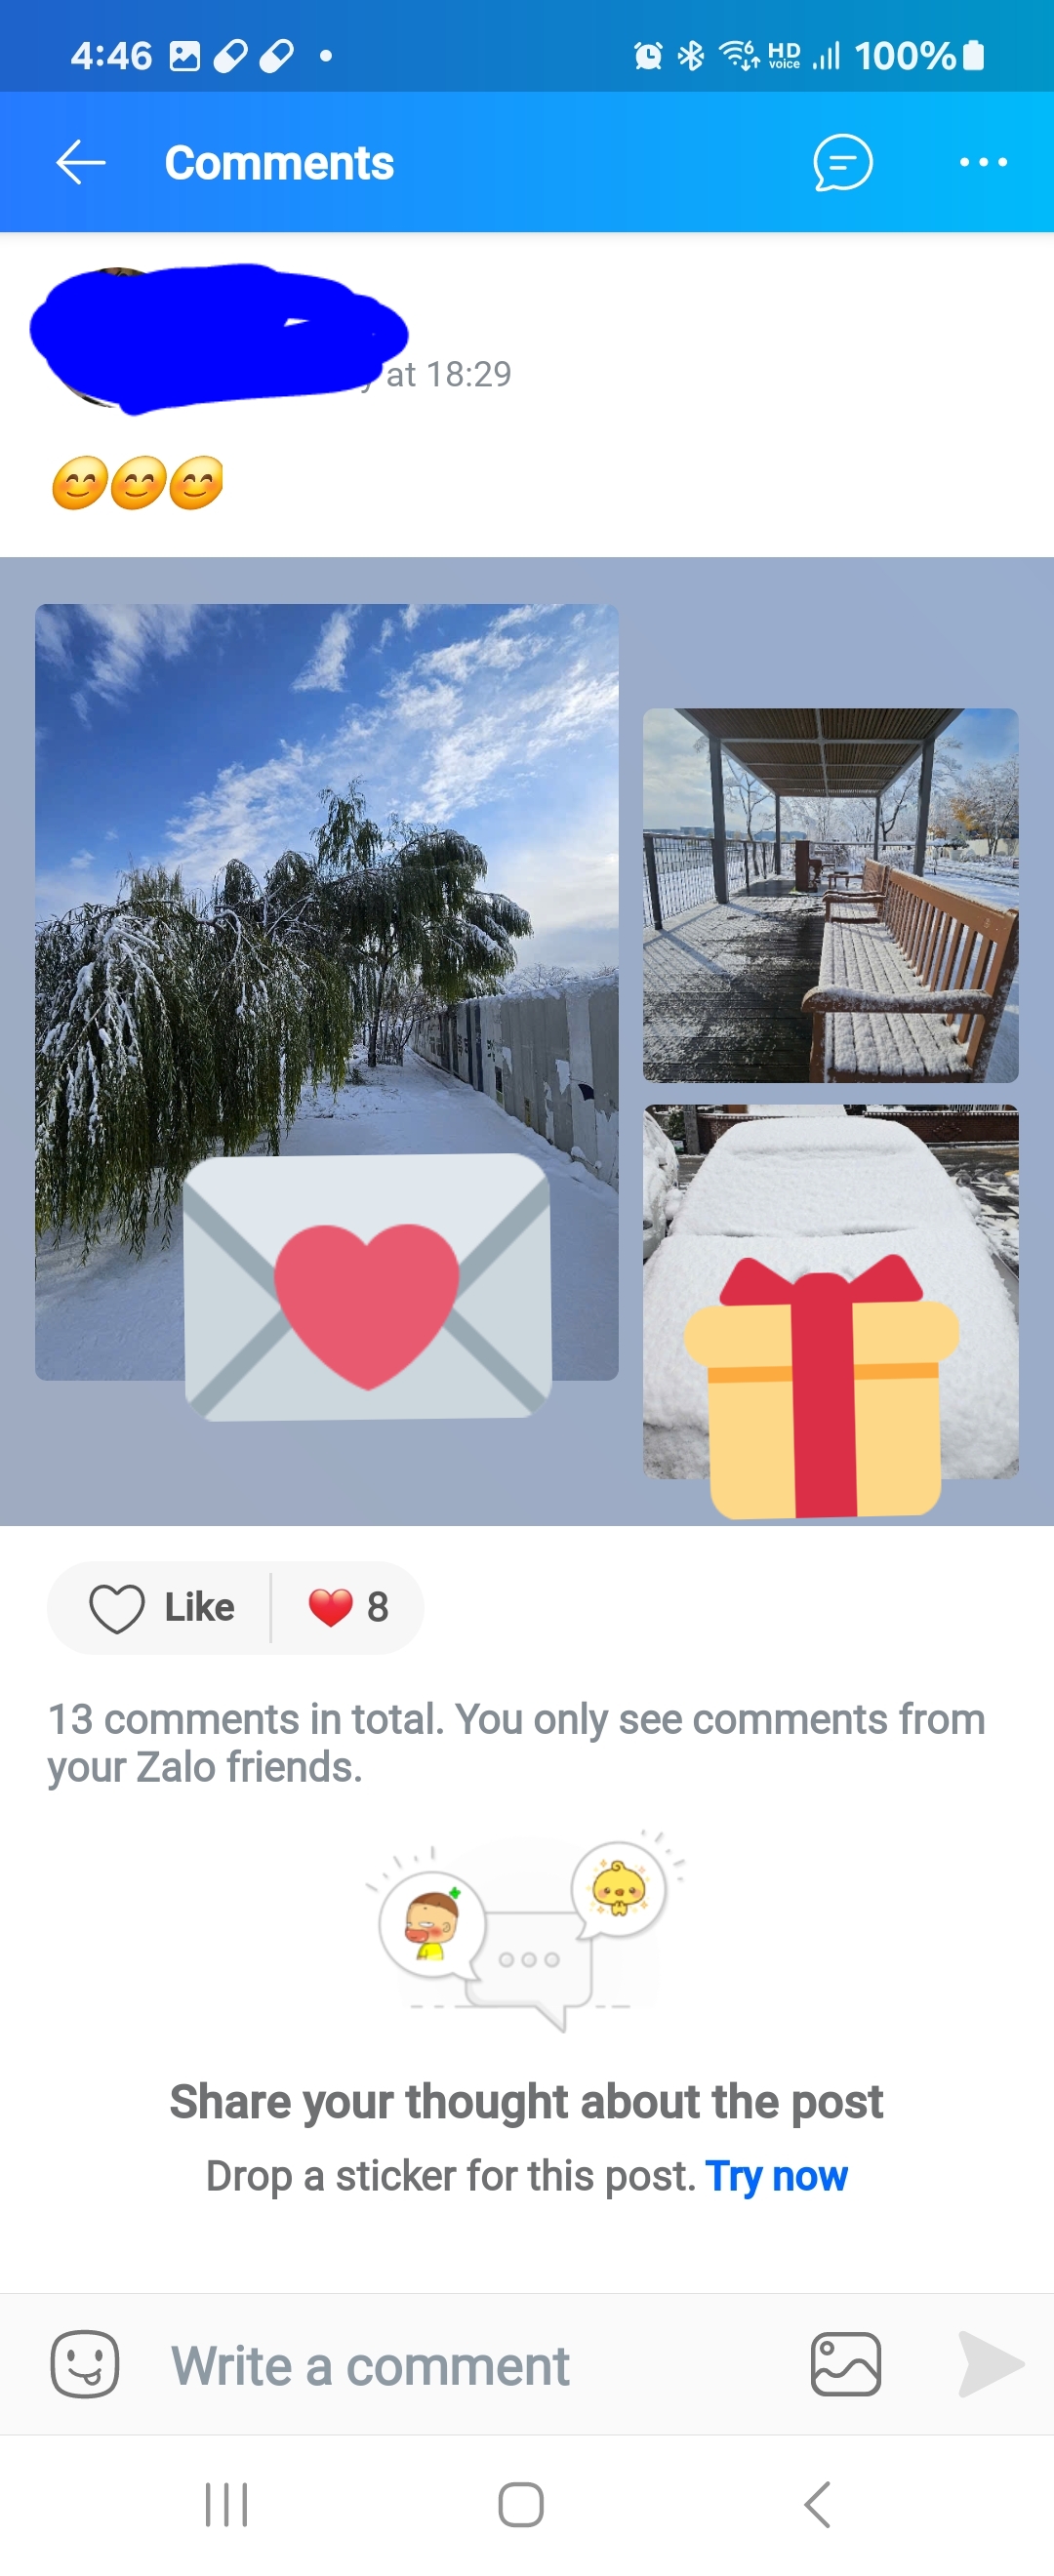Viewport: 1054px width, 2576px height.
Task: Tap the love letter envelope sticker
Action: 367,1287
